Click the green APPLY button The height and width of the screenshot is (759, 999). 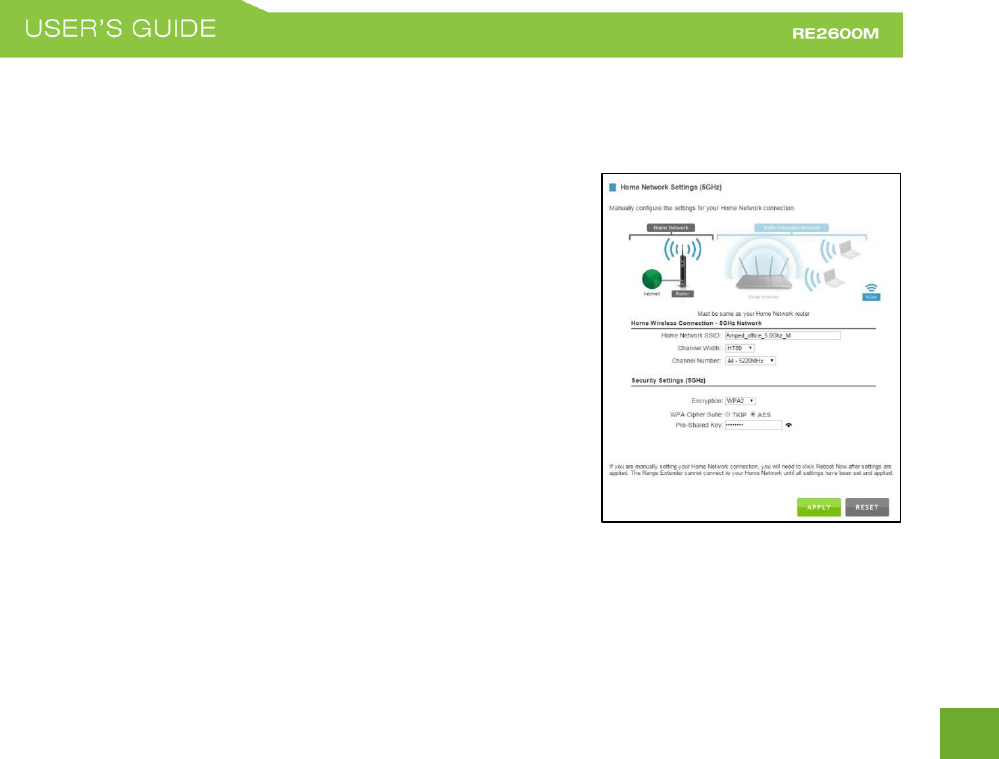coord(819,507)
